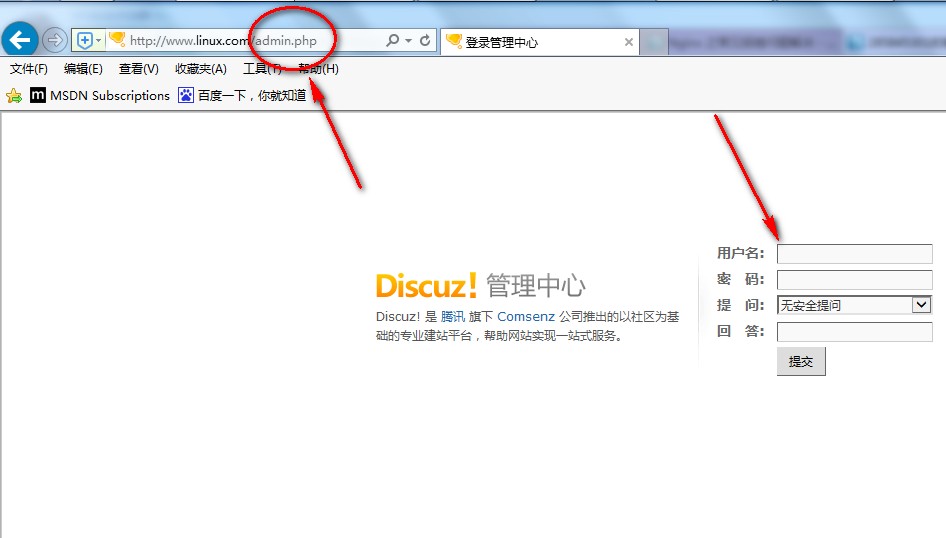Open the MSDN Subscriptions favorite
The width and height of the screenshot is (946, 538).
point(100,95)
